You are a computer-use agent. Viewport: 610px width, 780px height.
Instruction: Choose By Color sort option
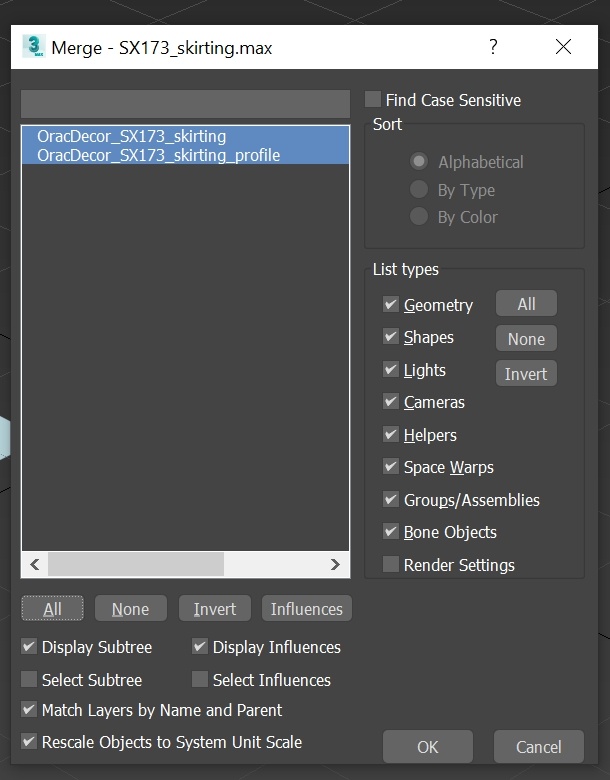(419, 216)
